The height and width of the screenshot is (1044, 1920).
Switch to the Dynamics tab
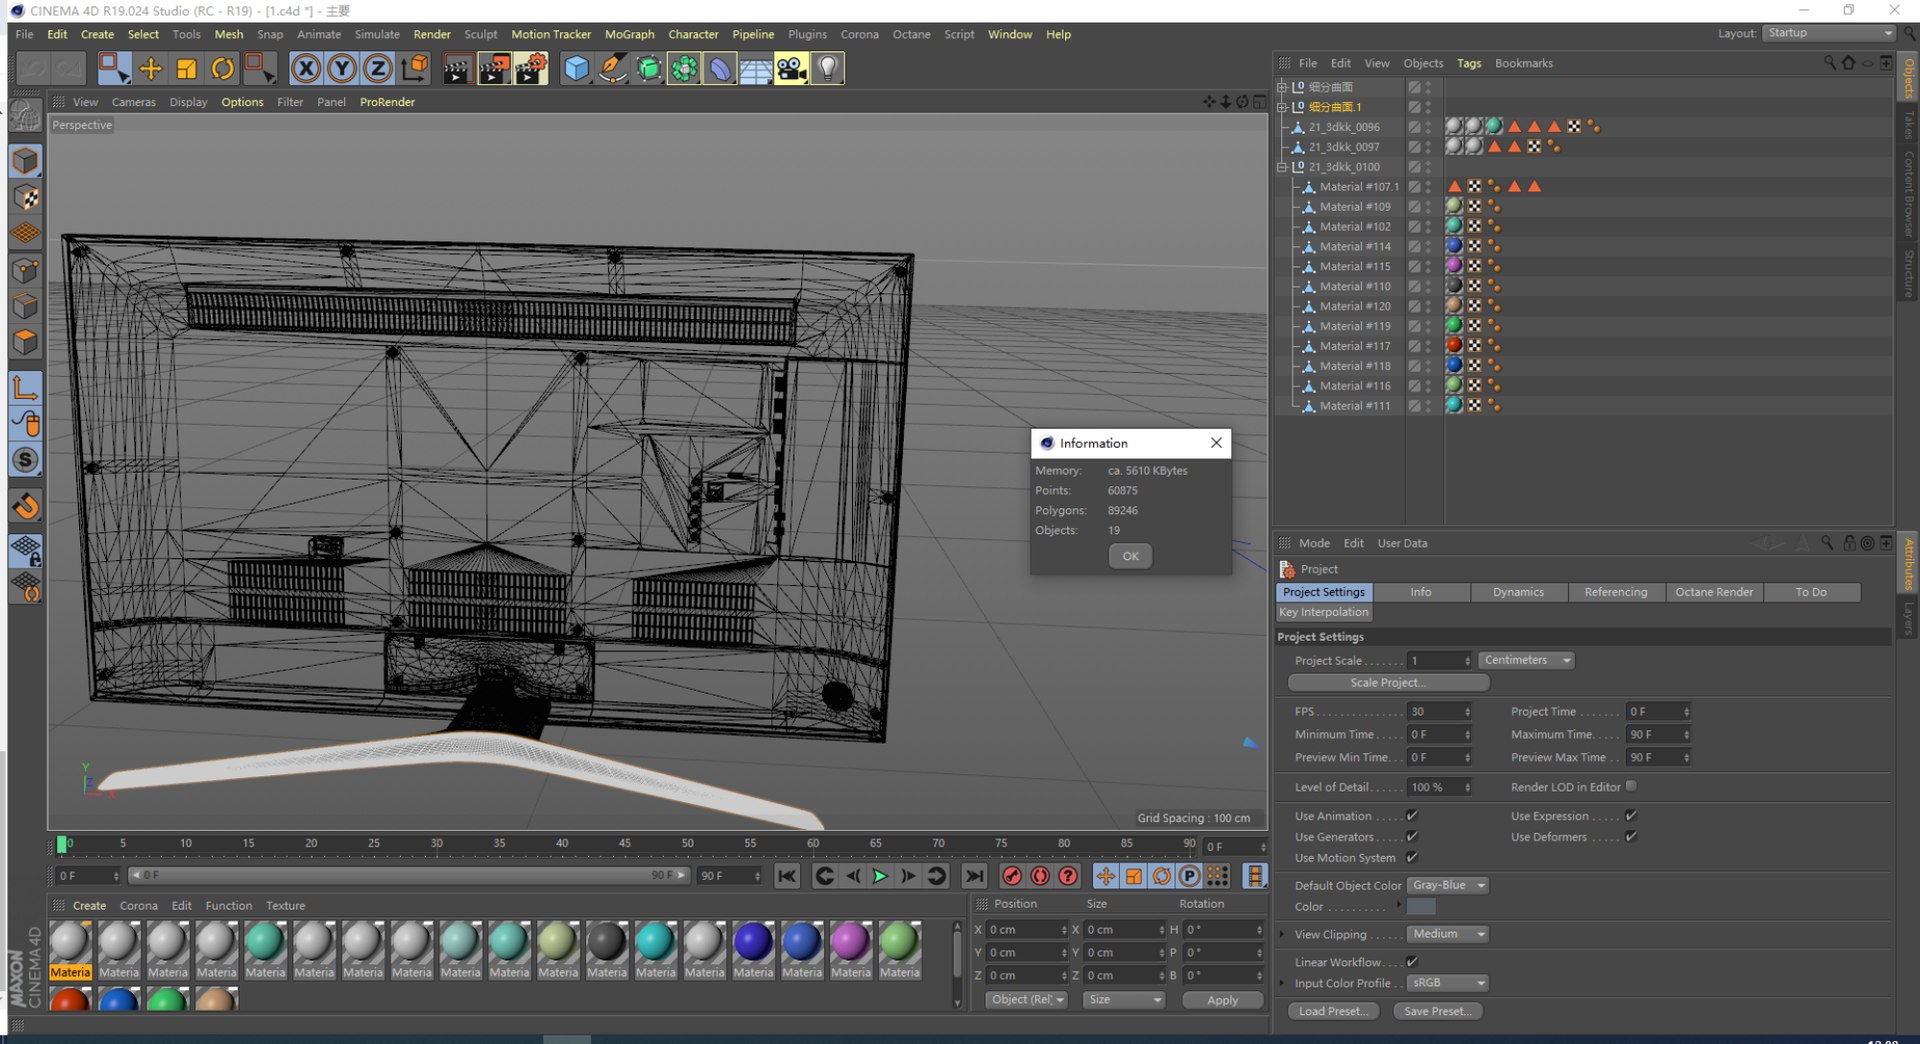[1517, 592]
